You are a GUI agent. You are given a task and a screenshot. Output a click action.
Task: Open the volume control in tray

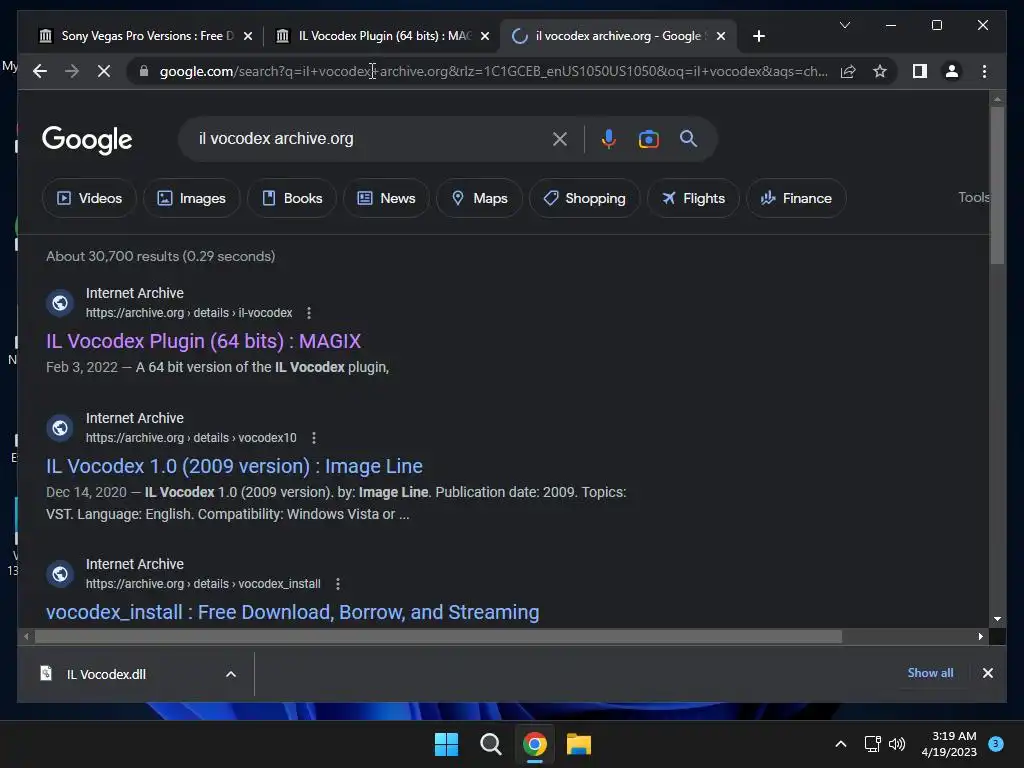[897, 744]
